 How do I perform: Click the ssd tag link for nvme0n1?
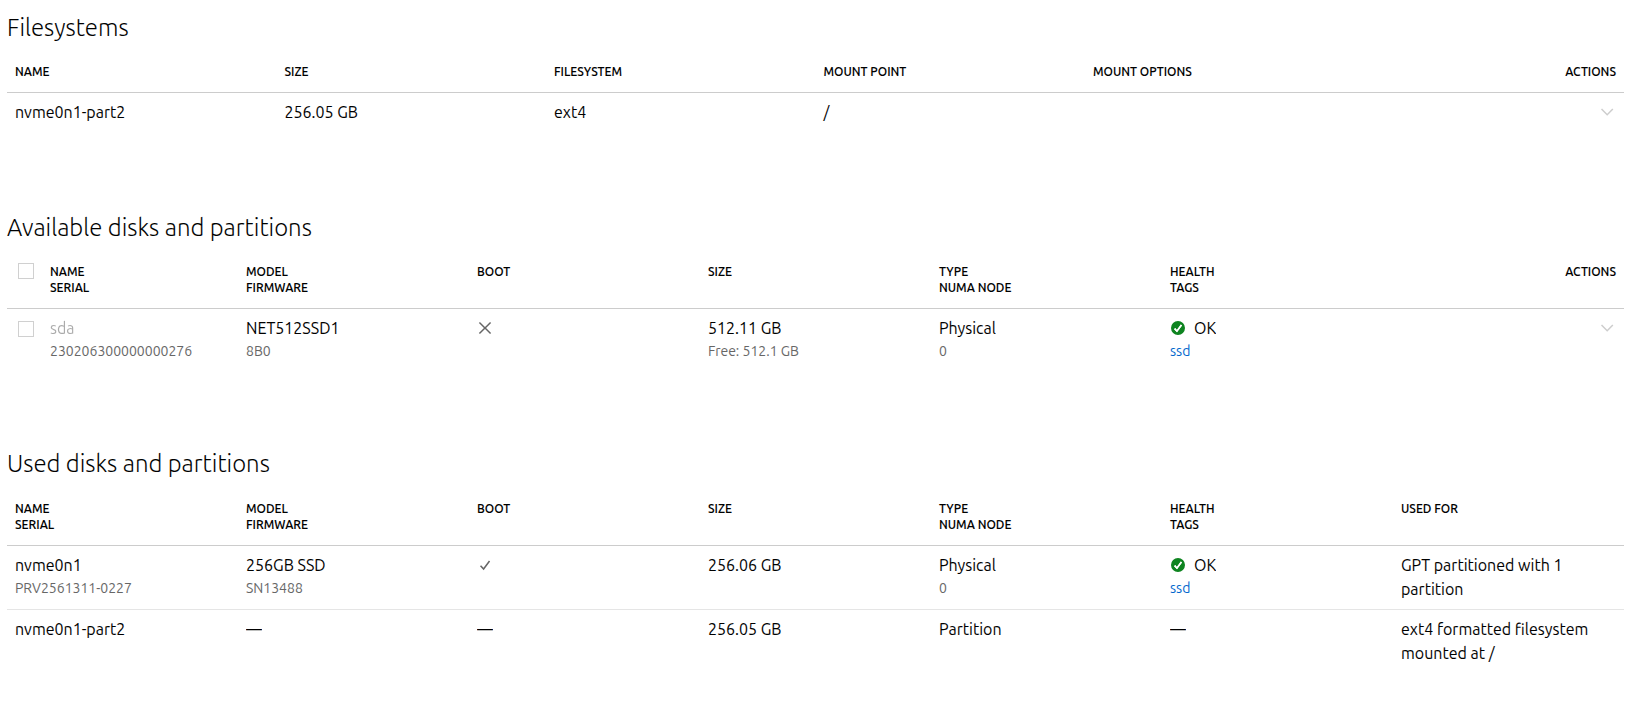[1180, 588]
